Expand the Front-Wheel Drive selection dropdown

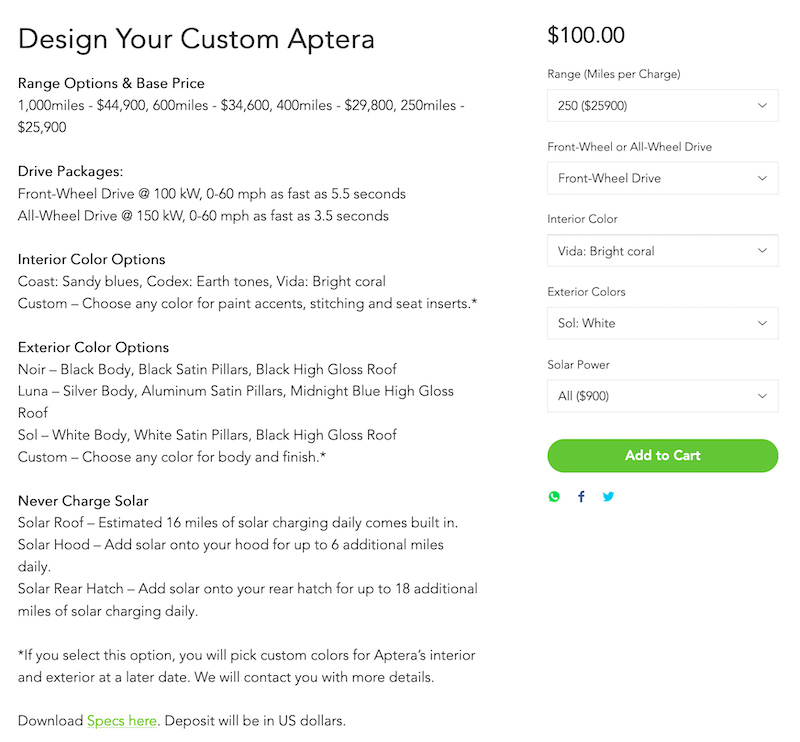tap(662, 178)
